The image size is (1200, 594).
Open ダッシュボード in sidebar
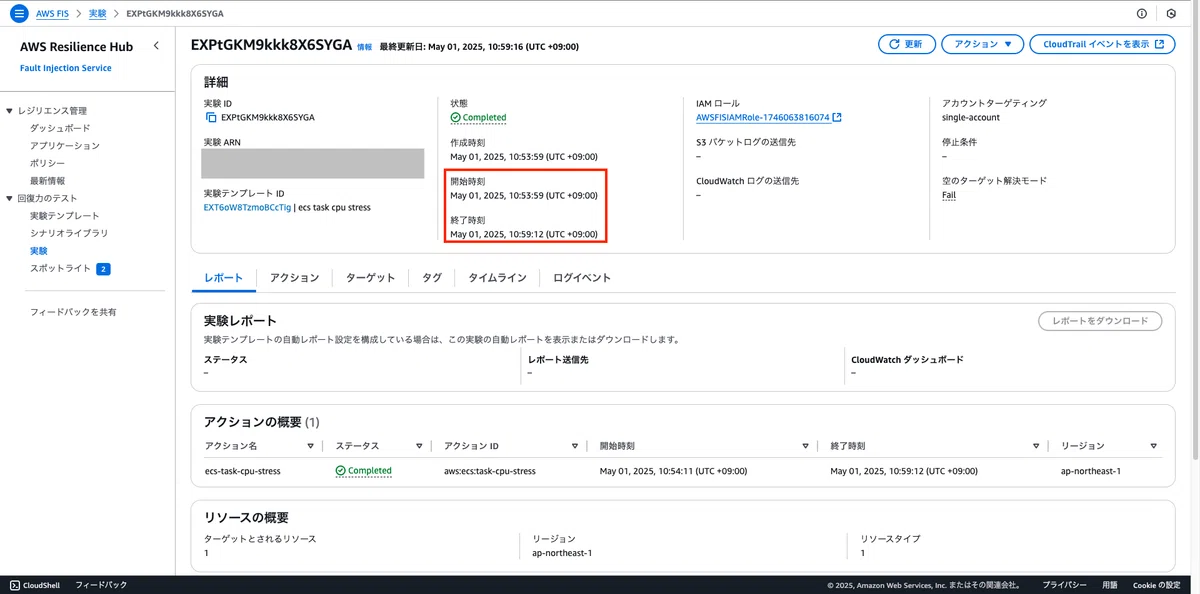click(60, 128)
